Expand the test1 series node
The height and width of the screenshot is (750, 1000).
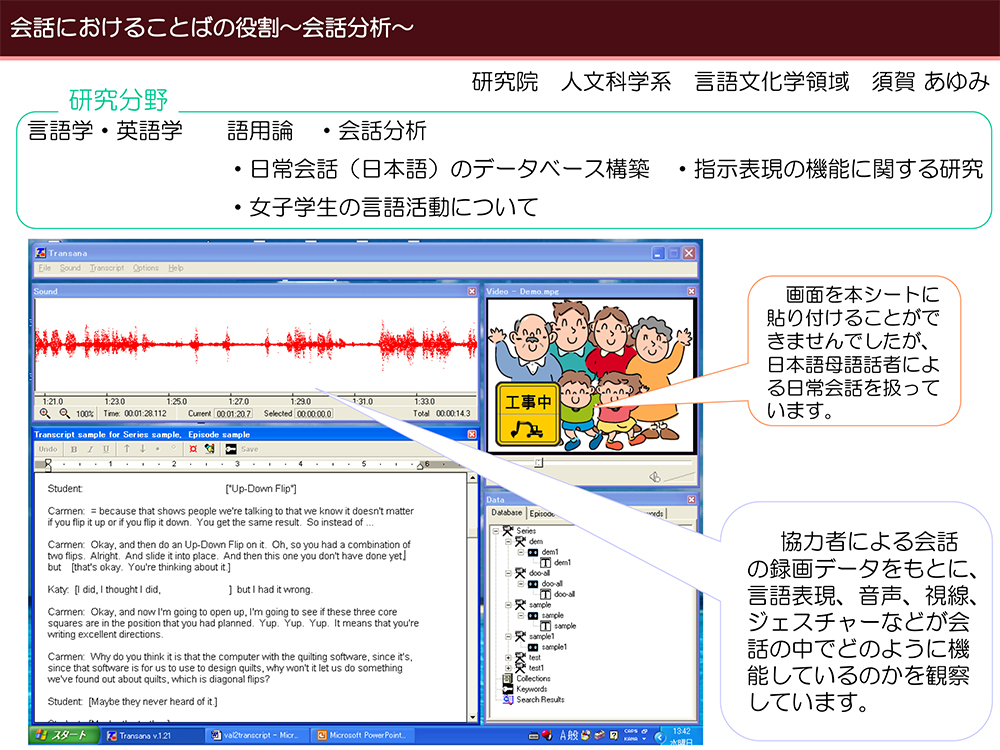tap(508, 668)
